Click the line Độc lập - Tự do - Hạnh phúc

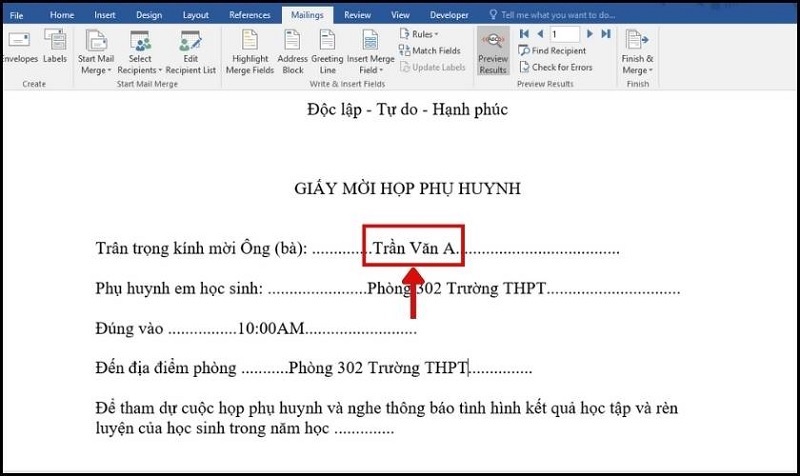[407, 109]
